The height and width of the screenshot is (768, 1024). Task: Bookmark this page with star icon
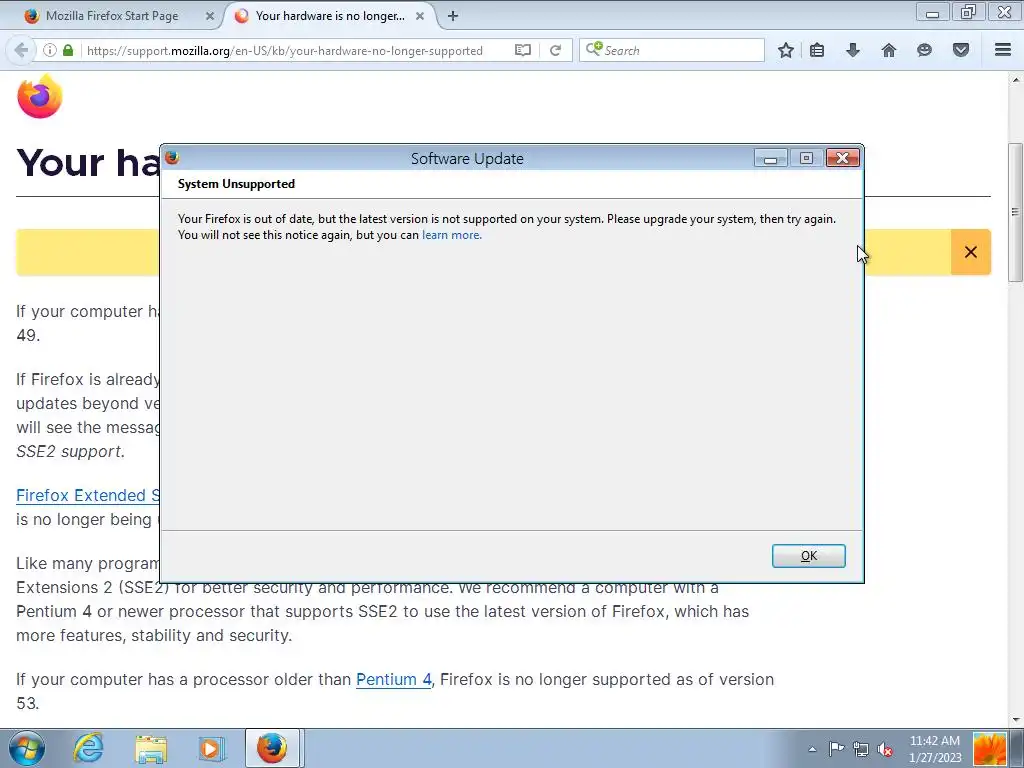tap(786, 50)
